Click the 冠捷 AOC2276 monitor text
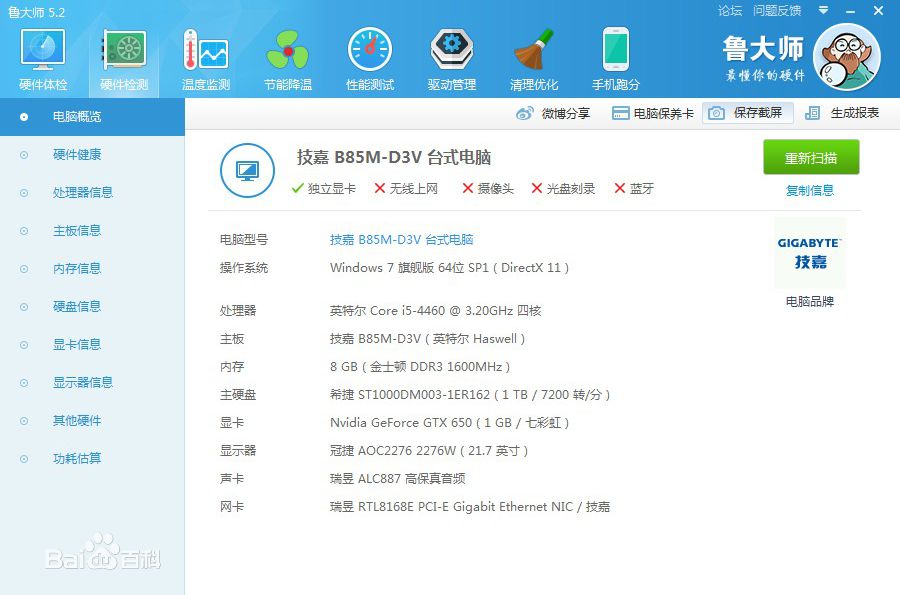900x595 pixels. click(x=429, y=451)
